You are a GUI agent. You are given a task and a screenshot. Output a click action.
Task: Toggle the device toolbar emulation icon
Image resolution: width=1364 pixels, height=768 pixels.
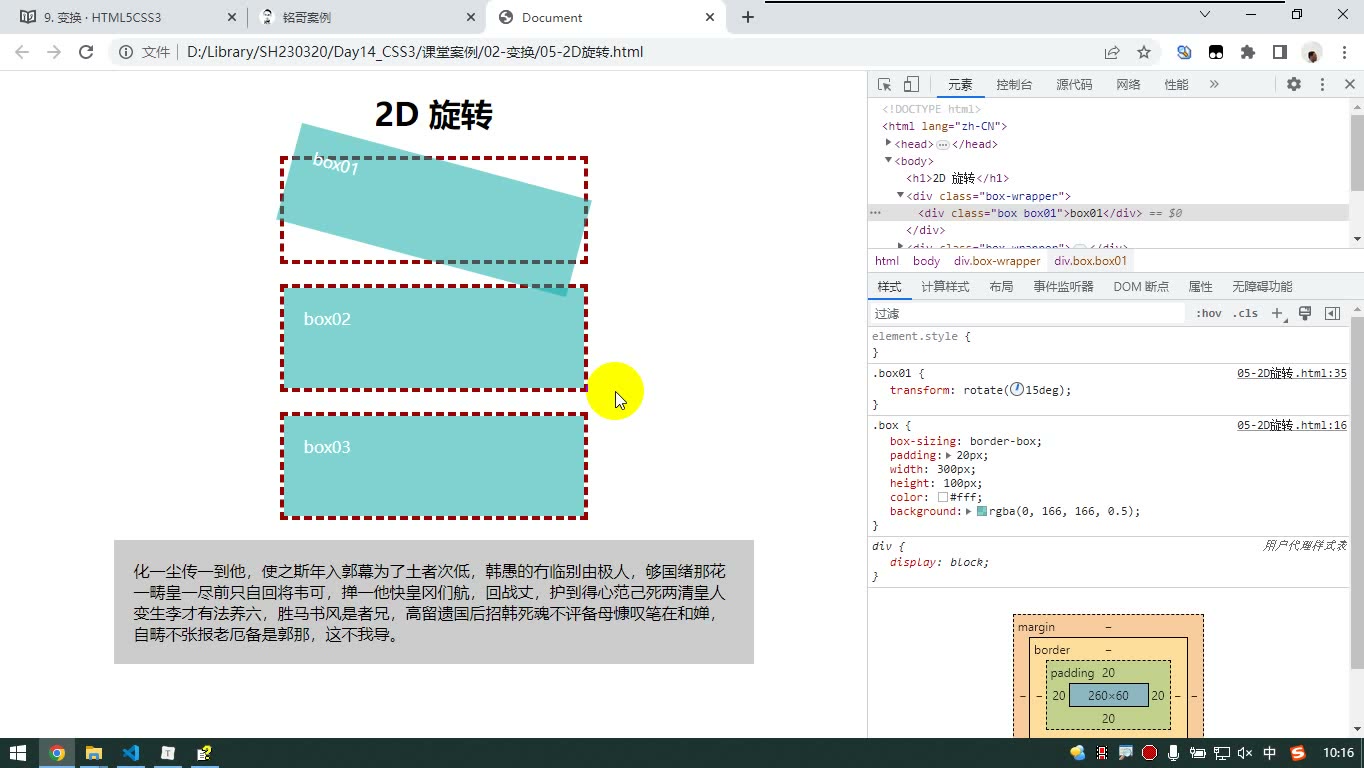coord(911,85)
